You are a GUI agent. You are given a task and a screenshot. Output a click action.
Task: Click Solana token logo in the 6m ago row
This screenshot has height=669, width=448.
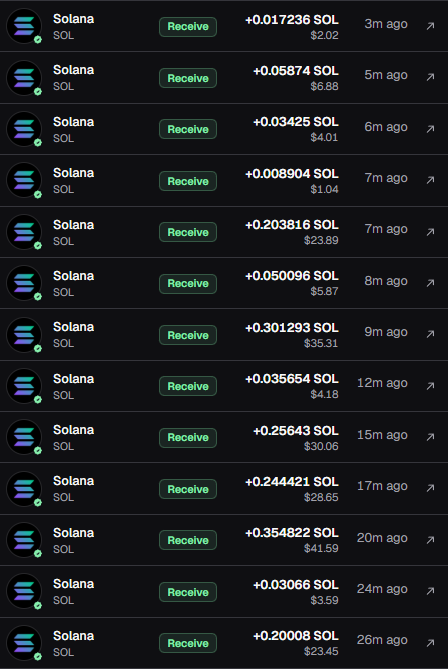pos(24,129)
